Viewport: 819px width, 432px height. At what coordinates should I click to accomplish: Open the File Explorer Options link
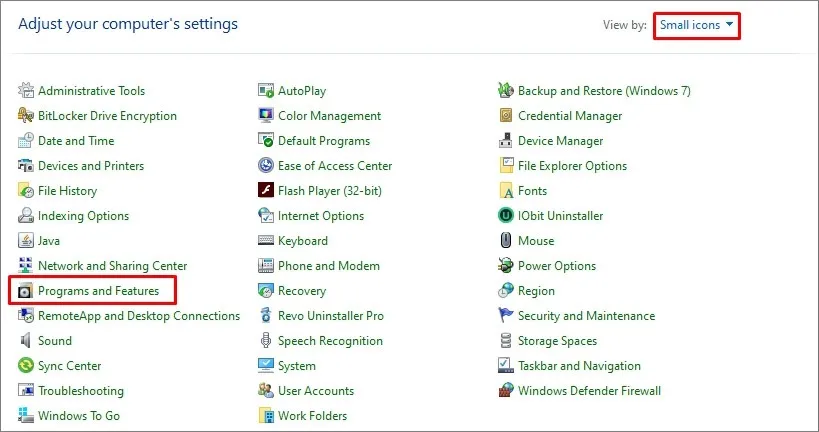[x=572, y=166]
